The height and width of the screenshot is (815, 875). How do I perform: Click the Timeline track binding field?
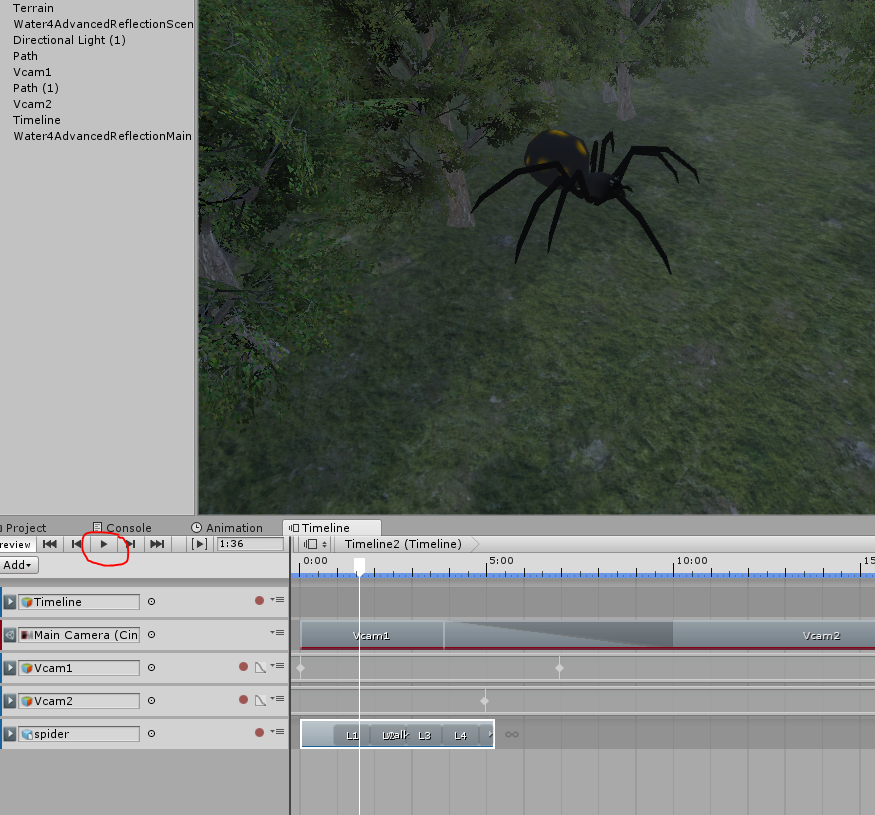click(x=79, y=602)
